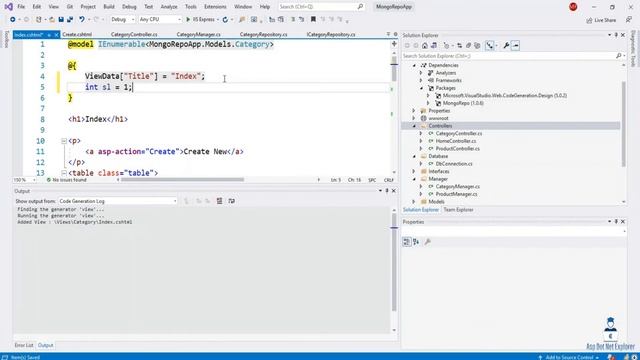Expand the Properties folder node
640x360 pixels.
click(414, 111)
